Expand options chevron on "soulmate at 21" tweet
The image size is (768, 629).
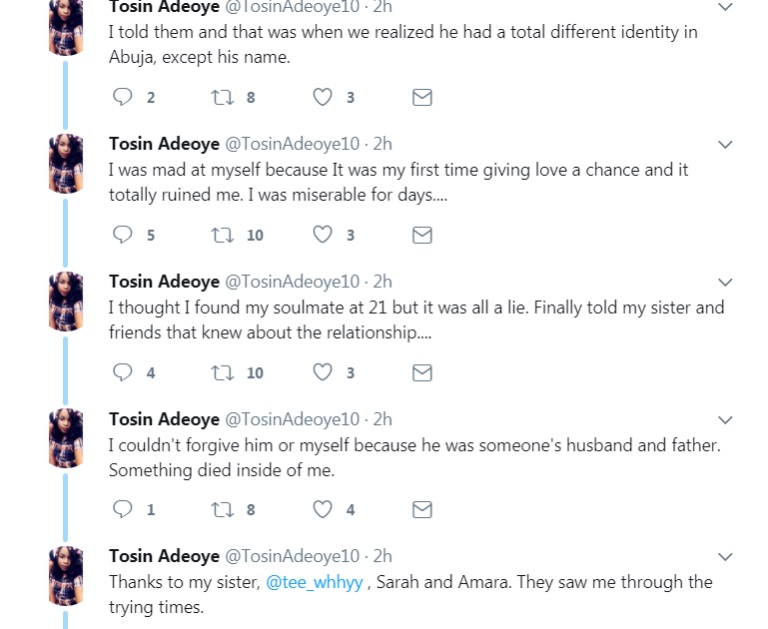coord(726,283)
